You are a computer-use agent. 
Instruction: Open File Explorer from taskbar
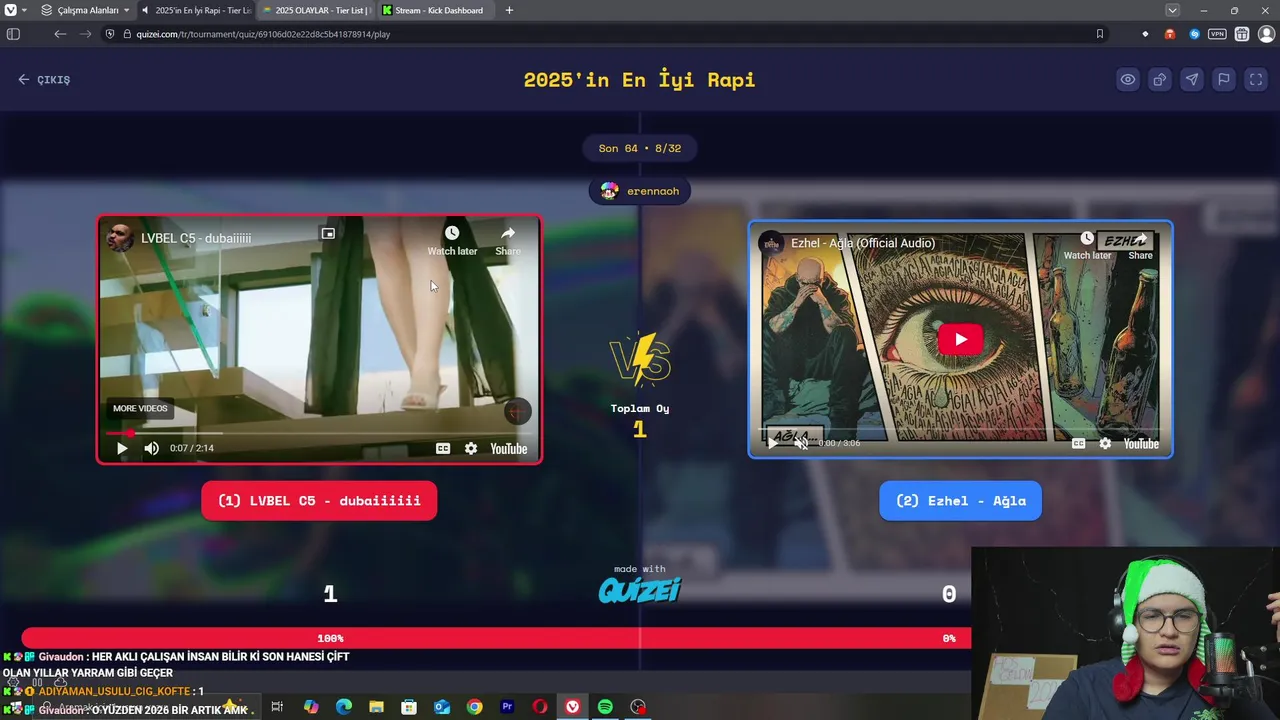(x=377, y=707)
